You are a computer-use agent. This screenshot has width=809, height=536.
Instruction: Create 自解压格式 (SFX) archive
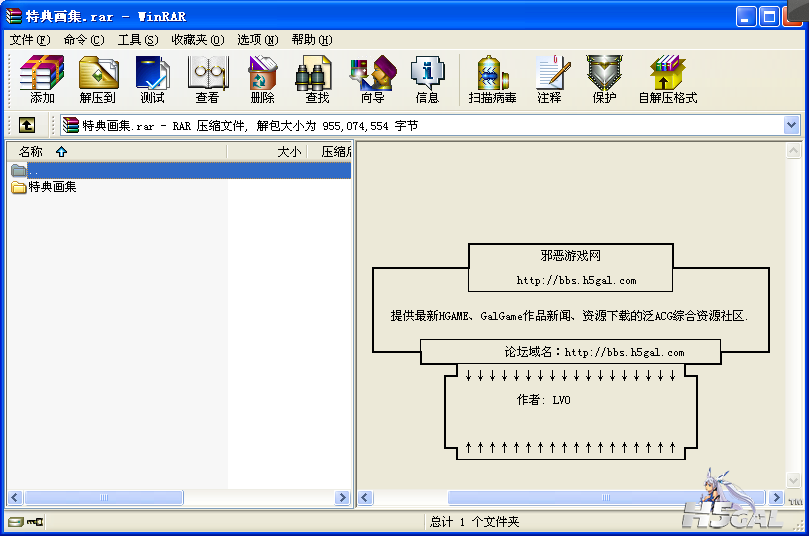tap(667, 79)
